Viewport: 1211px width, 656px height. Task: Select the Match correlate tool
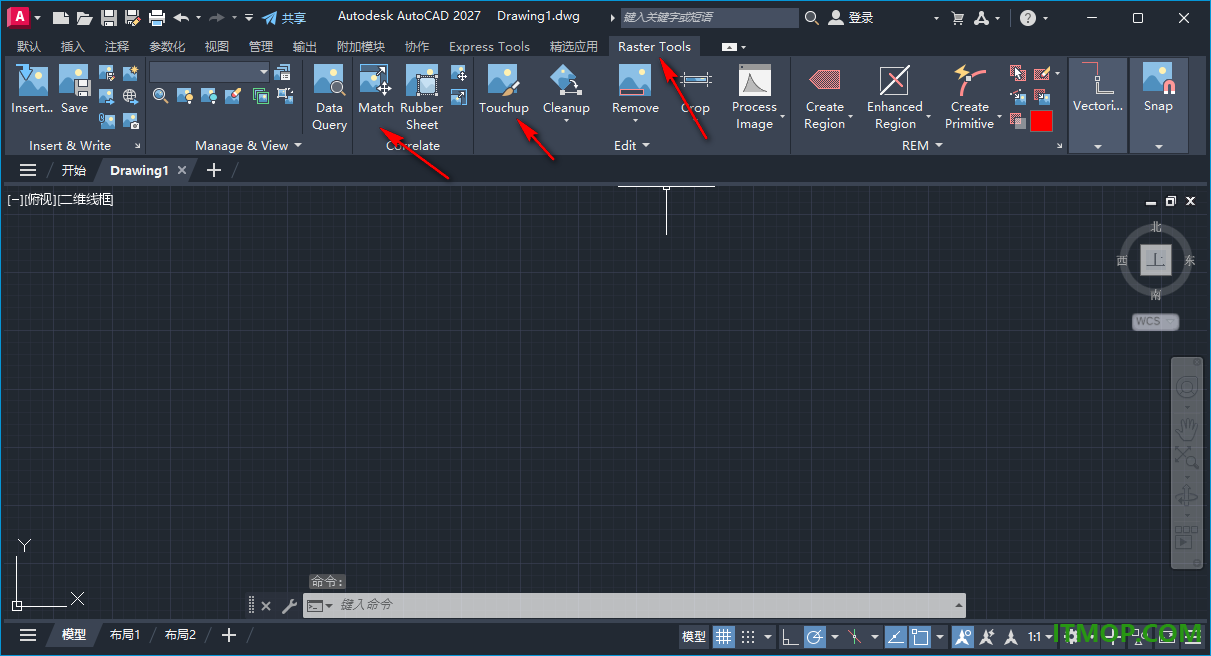click(376, 89)
